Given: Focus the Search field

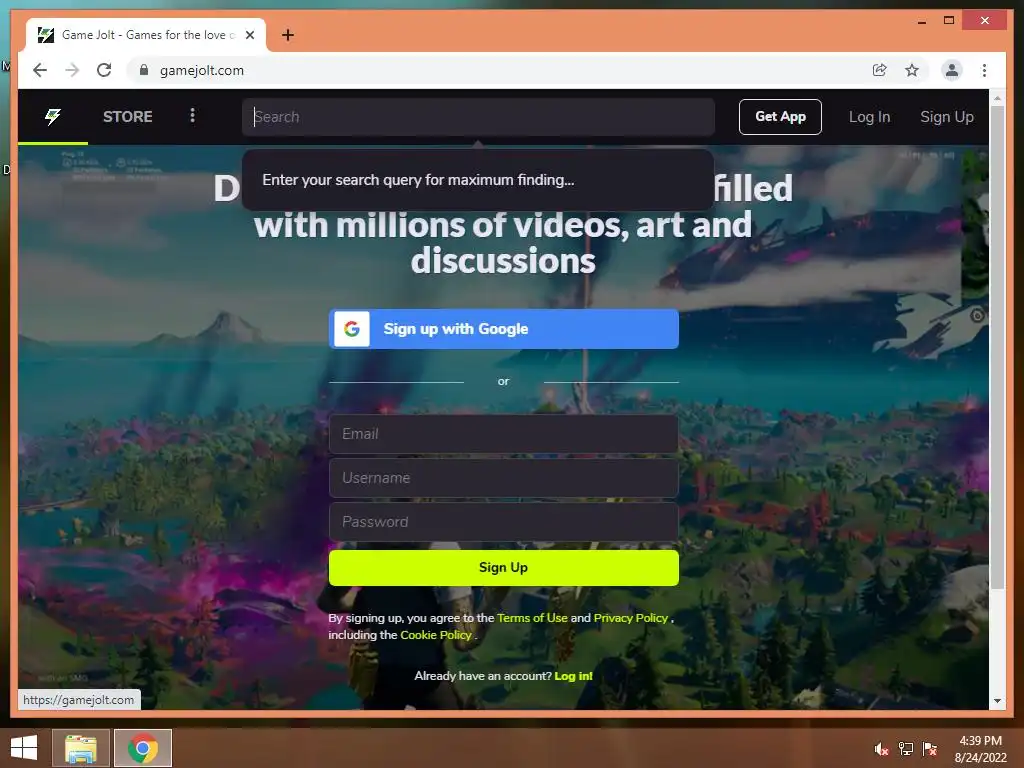Looking at the screenshot, I should 478,117.
